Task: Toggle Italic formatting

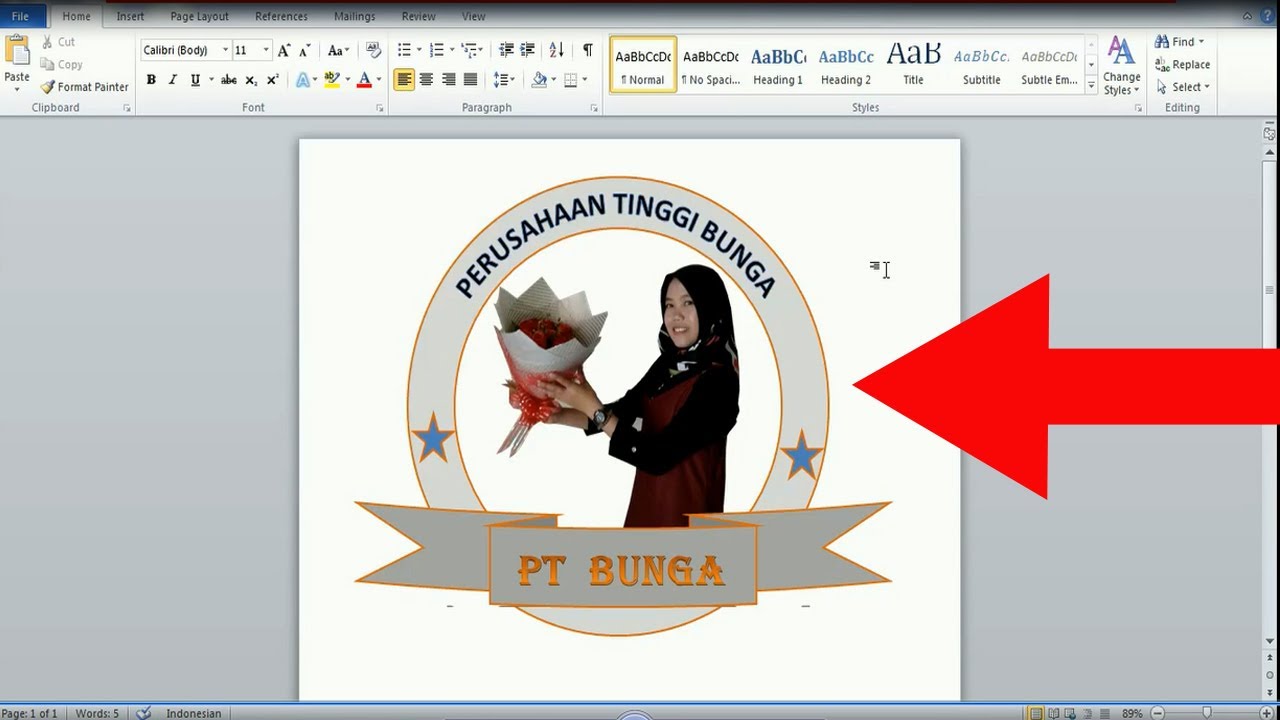Action: pos(173,80)
